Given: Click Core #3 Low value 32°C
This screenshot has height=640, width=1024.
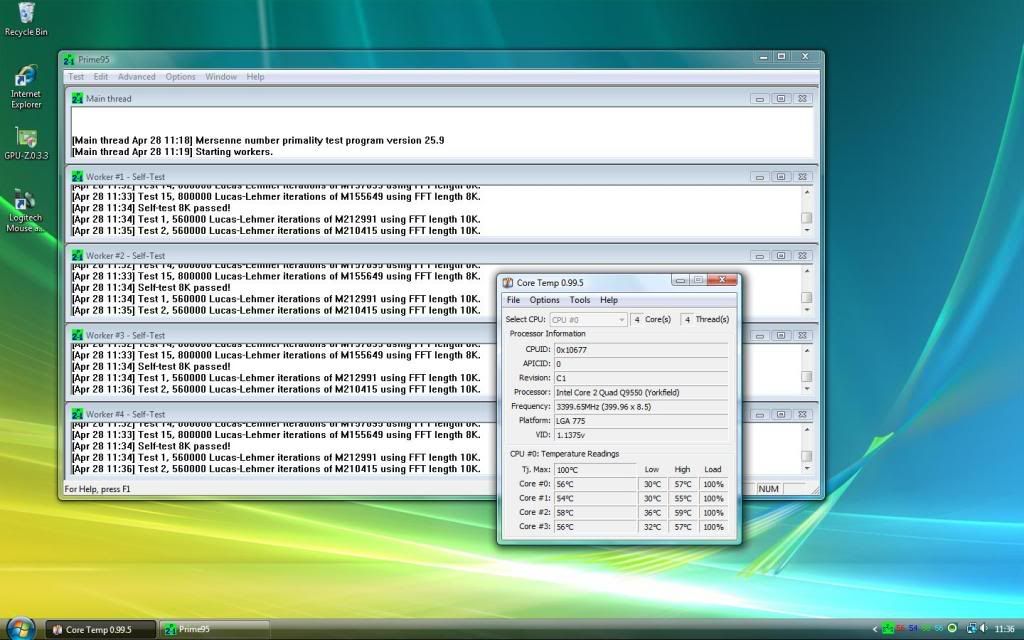Looking at the screenshot, I should [652, 527].
